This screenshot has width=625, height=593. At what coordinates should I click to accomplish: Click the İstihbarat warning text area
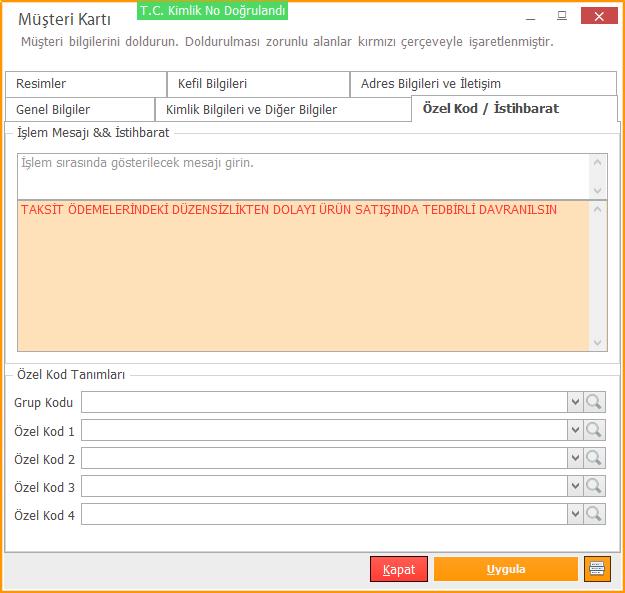point(303,275)
